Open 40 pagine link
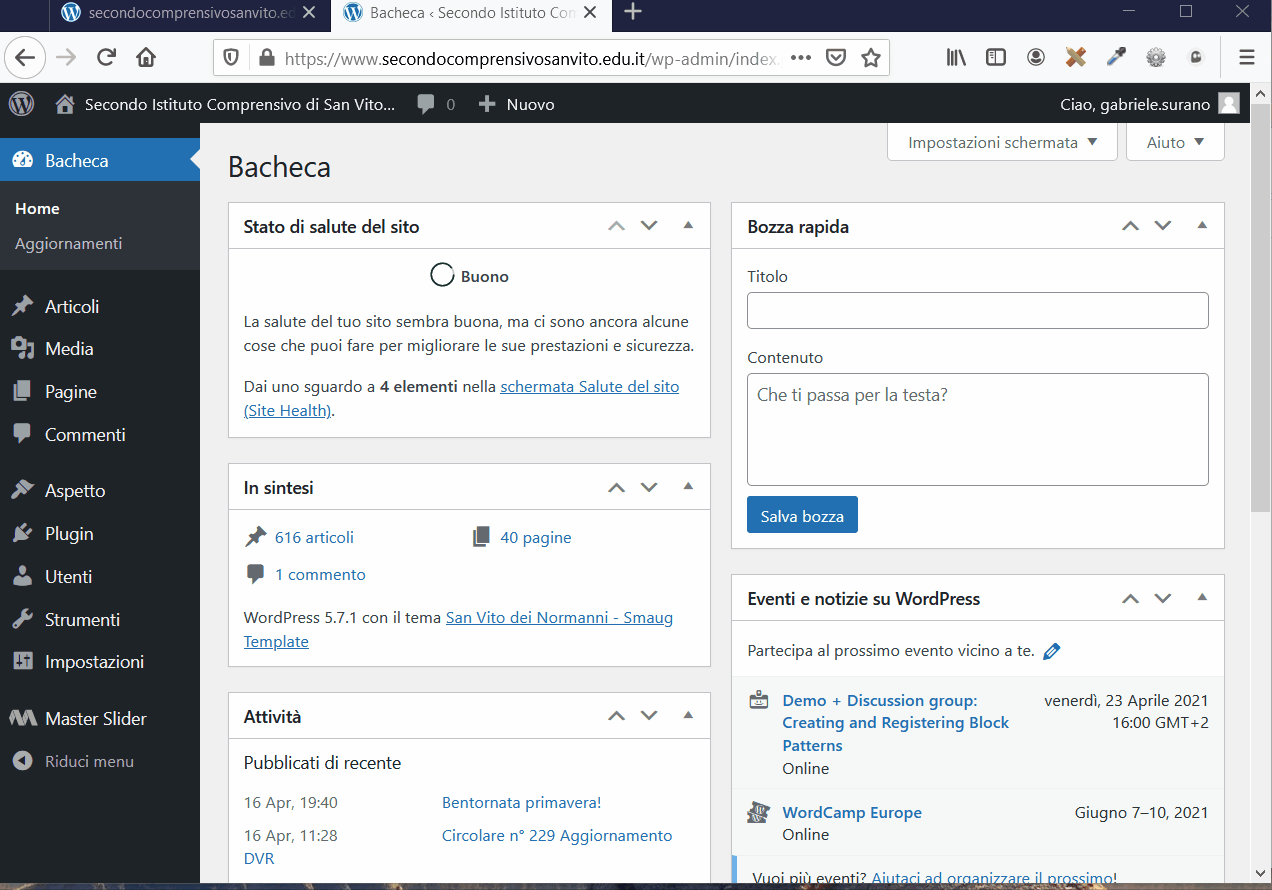Image resolution: width=1272 pixels, height=890 pixels. pos(536,537)
